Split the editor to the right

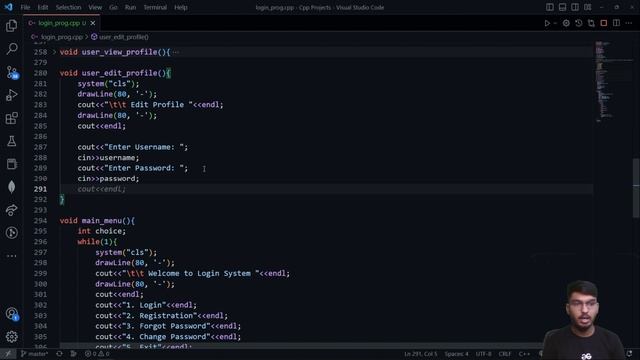pyautogui.click(x=616, y=23)
